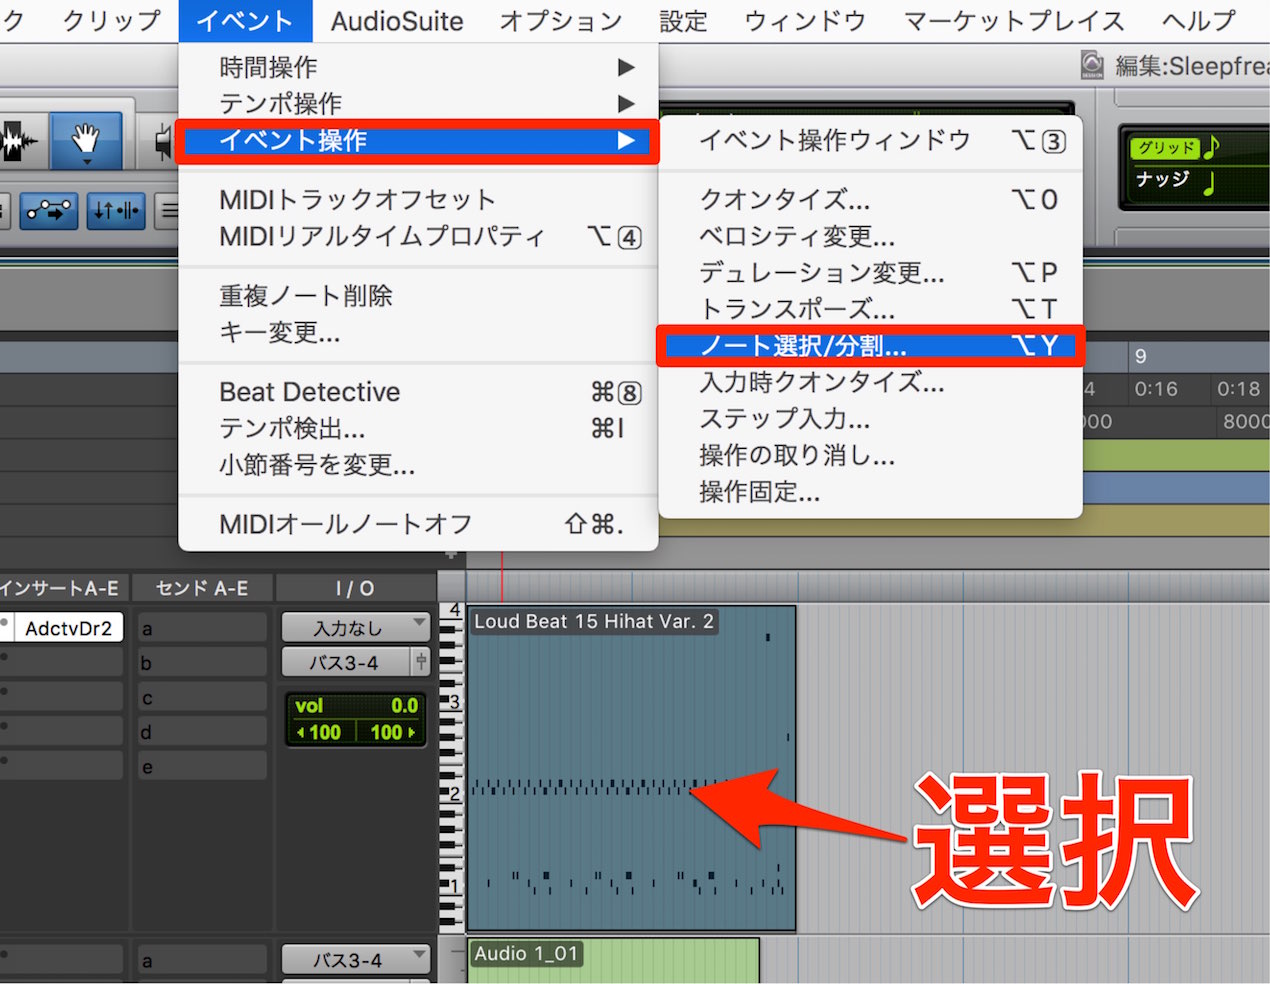Choose テンポ検出...
The width and height of the screenshot is (1270, 984).
pos(418,429)
